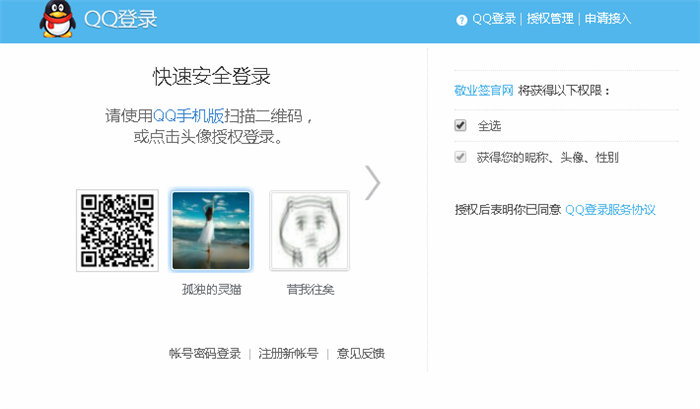Click the QR code image
Screen dimensions: 700x409
tap(117, 230)
